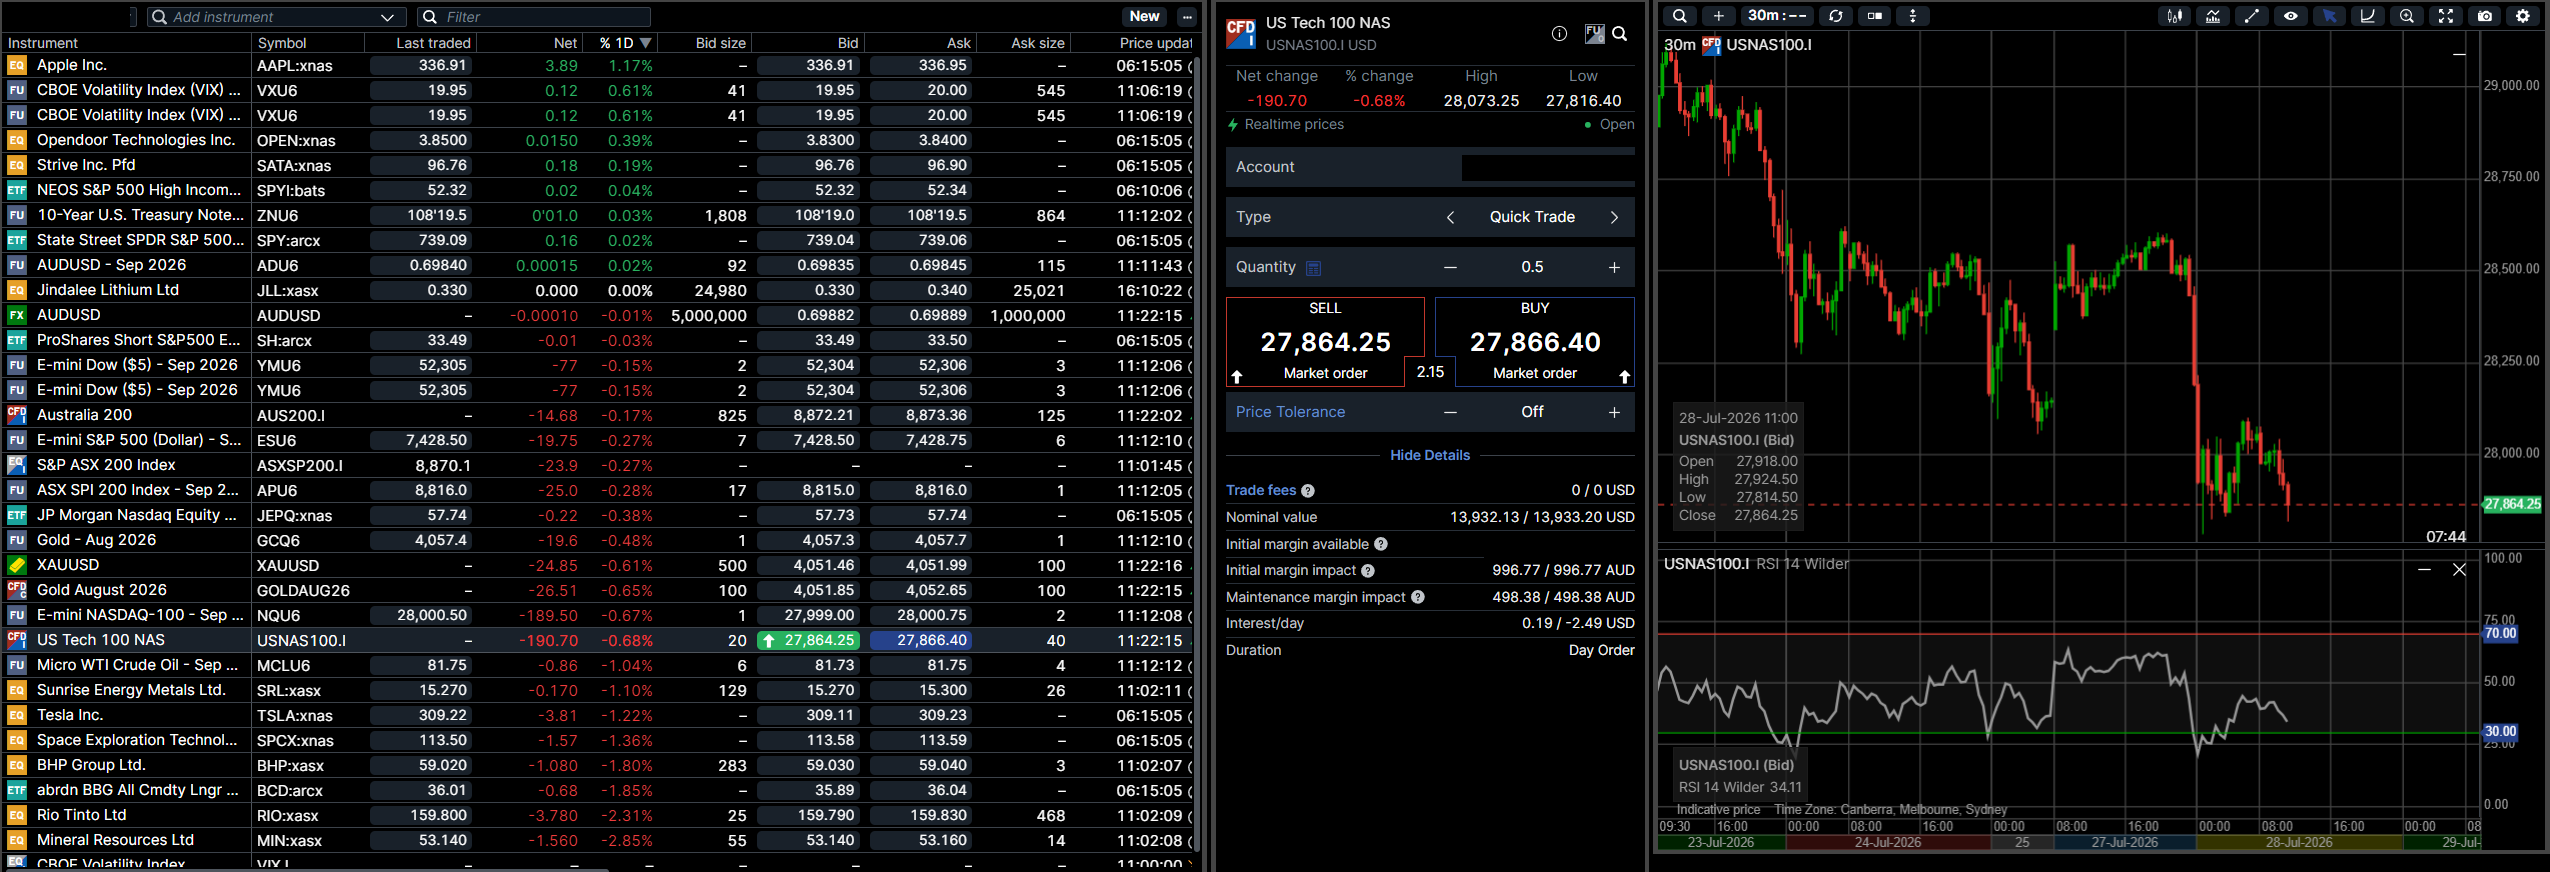Toggle the pointer cursor tool in chart toolbar
This screenshot has height=872, width=2550.
click(x=2329, y=16)
